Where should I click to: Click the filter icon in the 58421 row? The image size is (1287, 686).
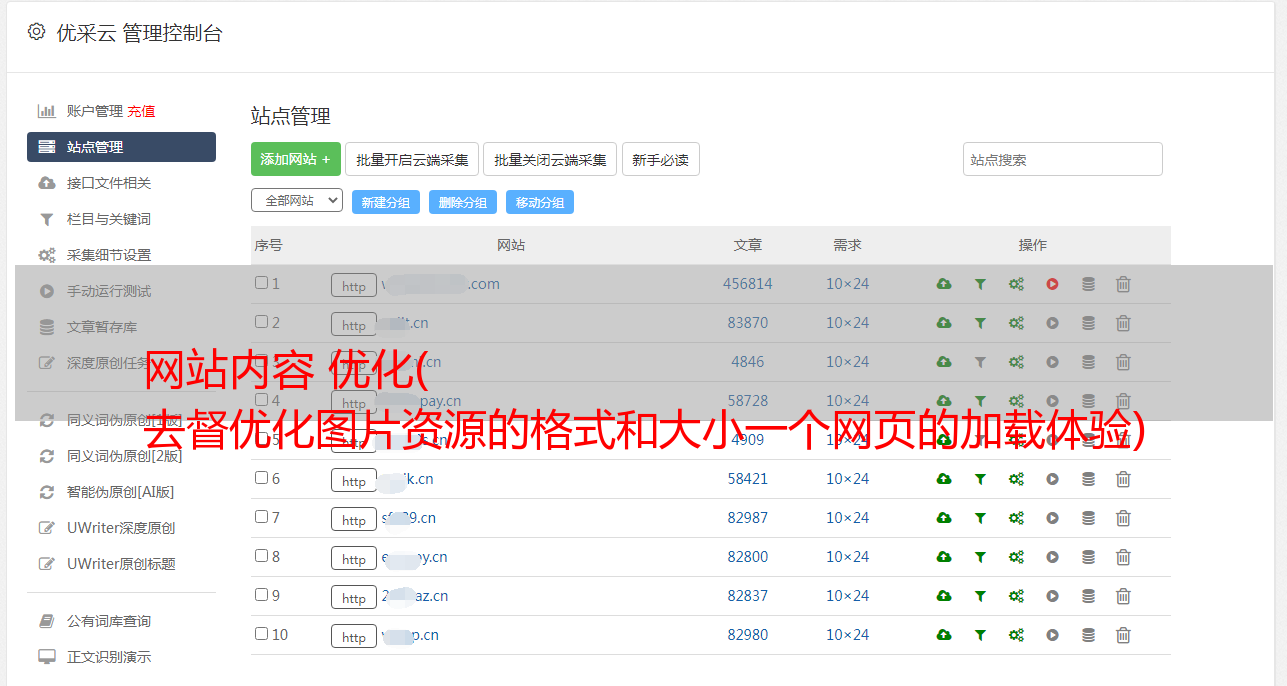pyautogui.click(x=980, y=479)
